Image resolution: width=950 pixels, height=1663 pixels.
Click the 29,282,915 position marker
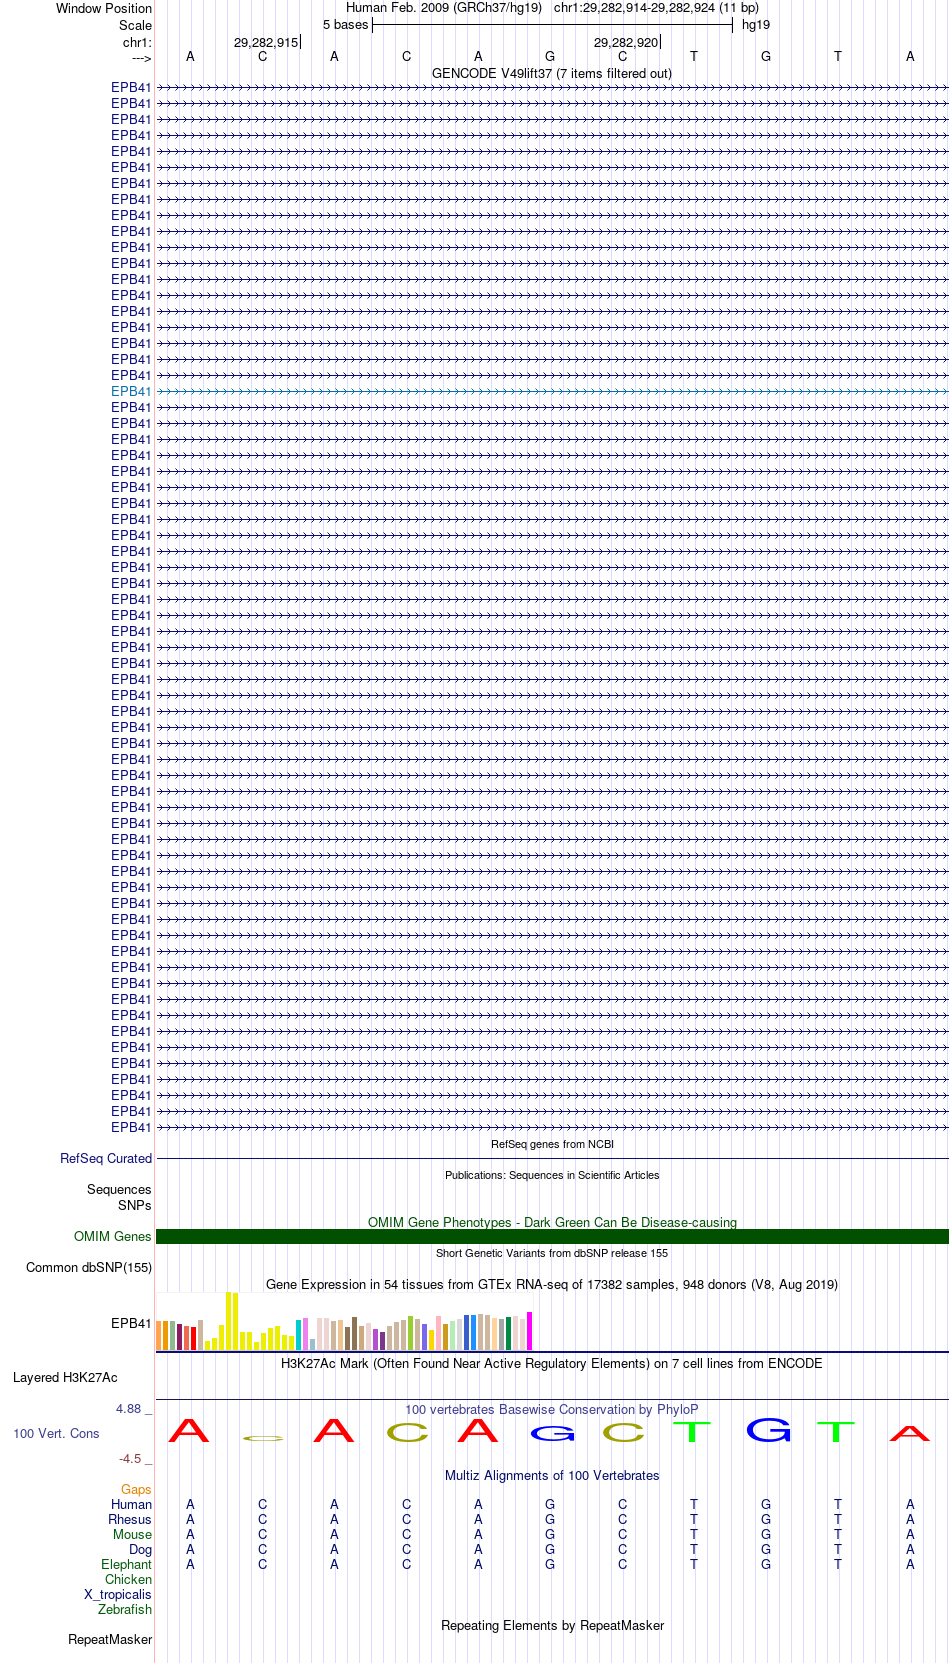(266, 42)
